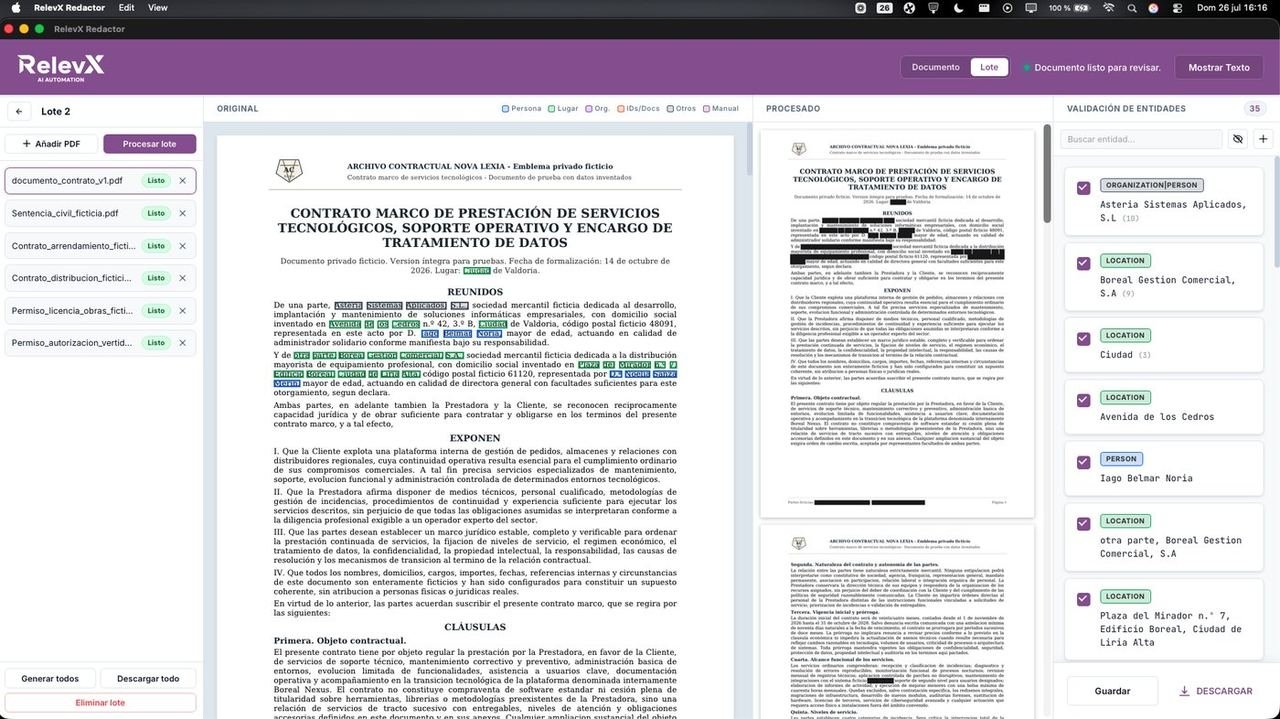Click Descargar todo button
Screen dimensions: 1280x719
pos(148,679)
